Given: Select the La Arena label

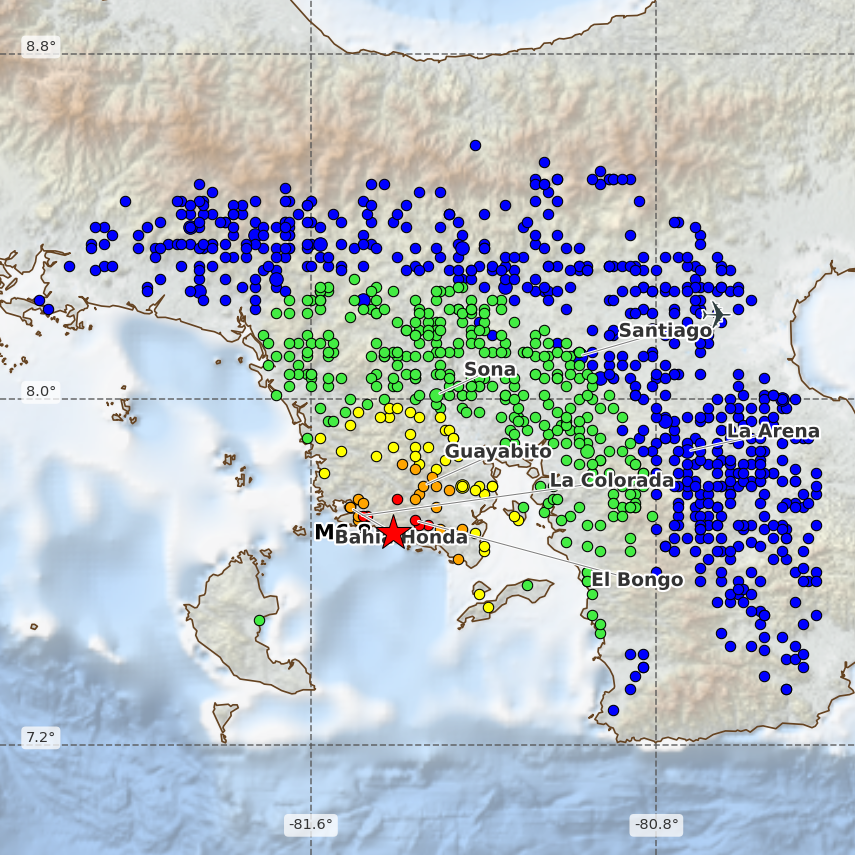Looking at the screenshot, I should click(x=773, y=431).
